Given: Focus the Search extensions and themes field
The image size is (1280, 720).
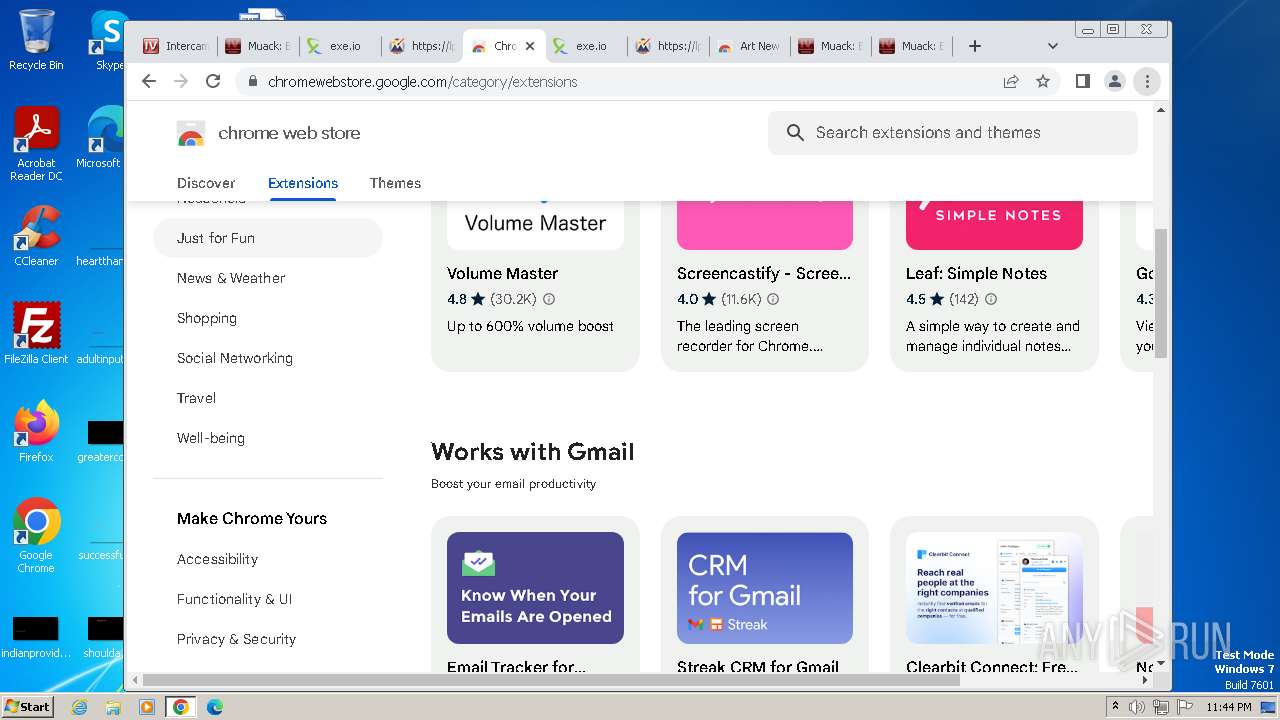Looking at the screenshot, I should click(x=952, y=132).
